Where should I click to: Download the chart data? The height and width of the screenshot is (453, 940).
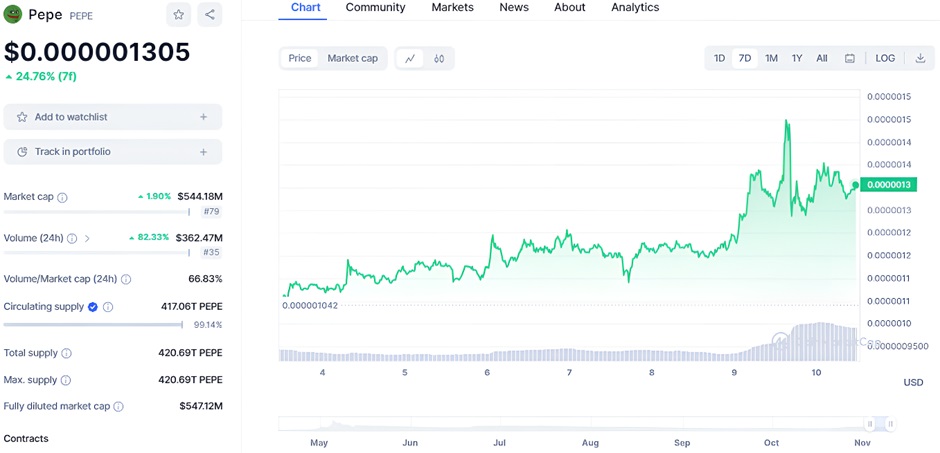920,59
